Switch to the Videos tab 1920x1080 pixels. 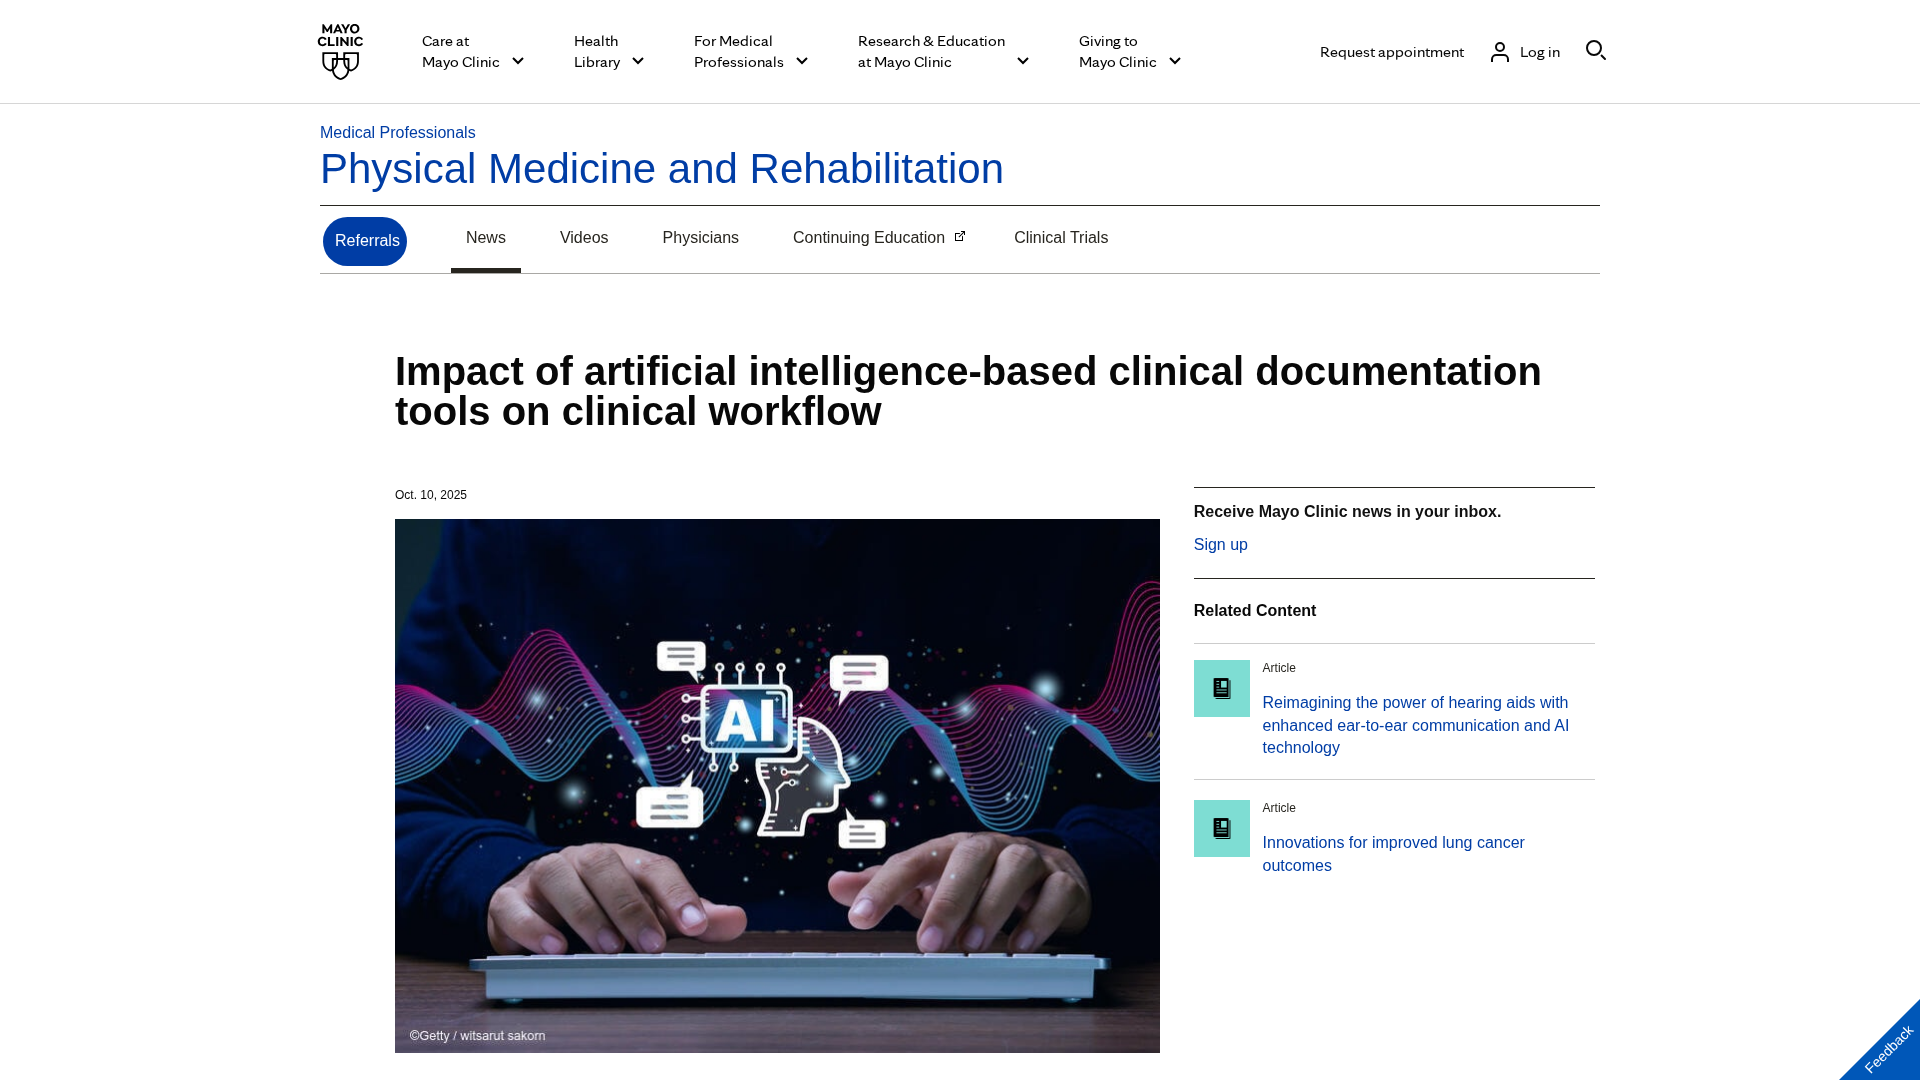tap(583, 238)
